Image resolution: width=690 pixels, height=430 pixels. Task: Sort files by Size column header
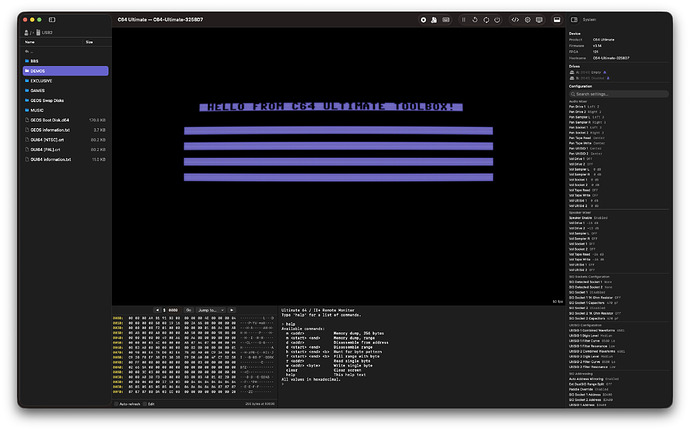[x=89, y=42]
